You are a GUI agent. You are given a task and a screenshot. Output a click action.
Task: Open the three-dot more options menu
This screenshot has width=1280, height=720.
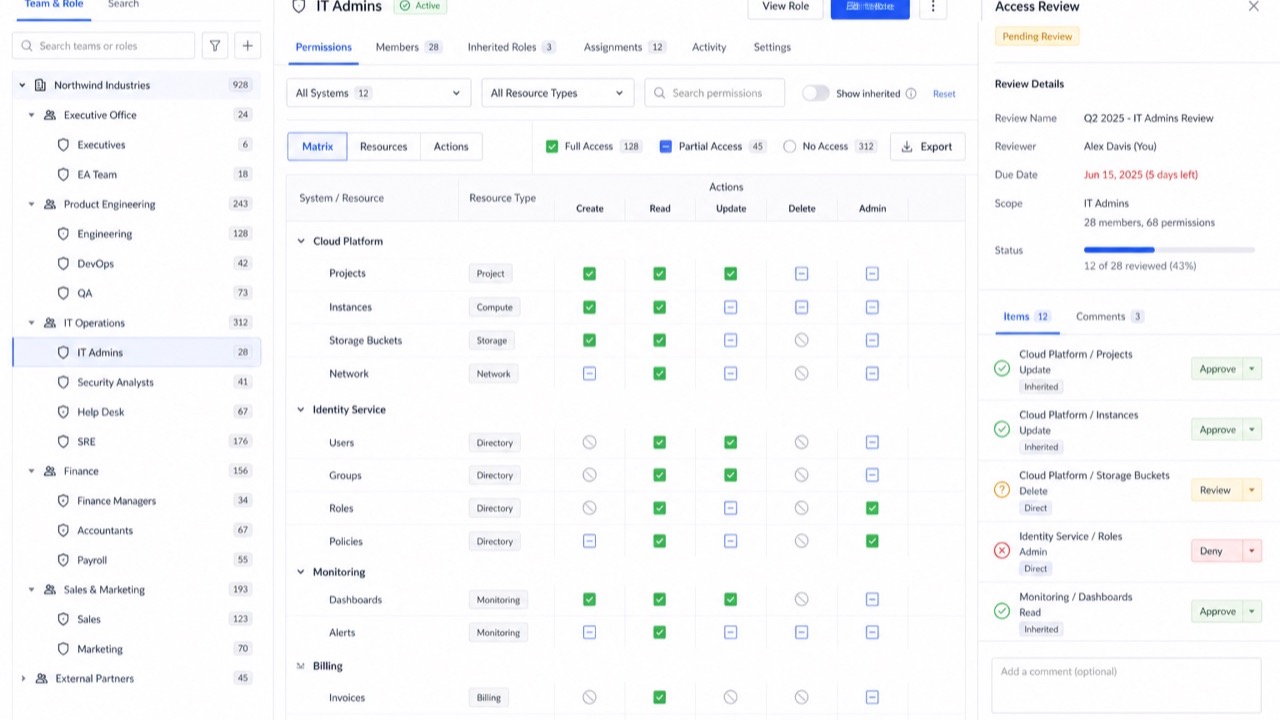click(933, 7)
